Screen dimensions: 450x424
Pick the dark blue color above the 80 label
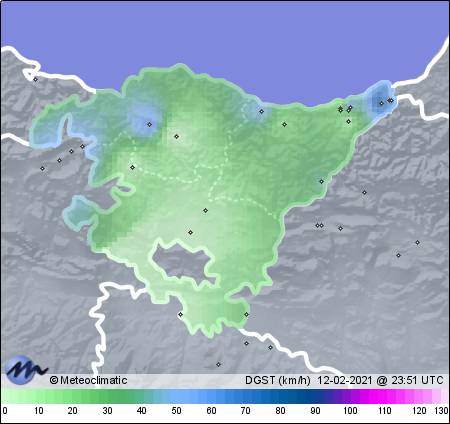tap(280, 396)
